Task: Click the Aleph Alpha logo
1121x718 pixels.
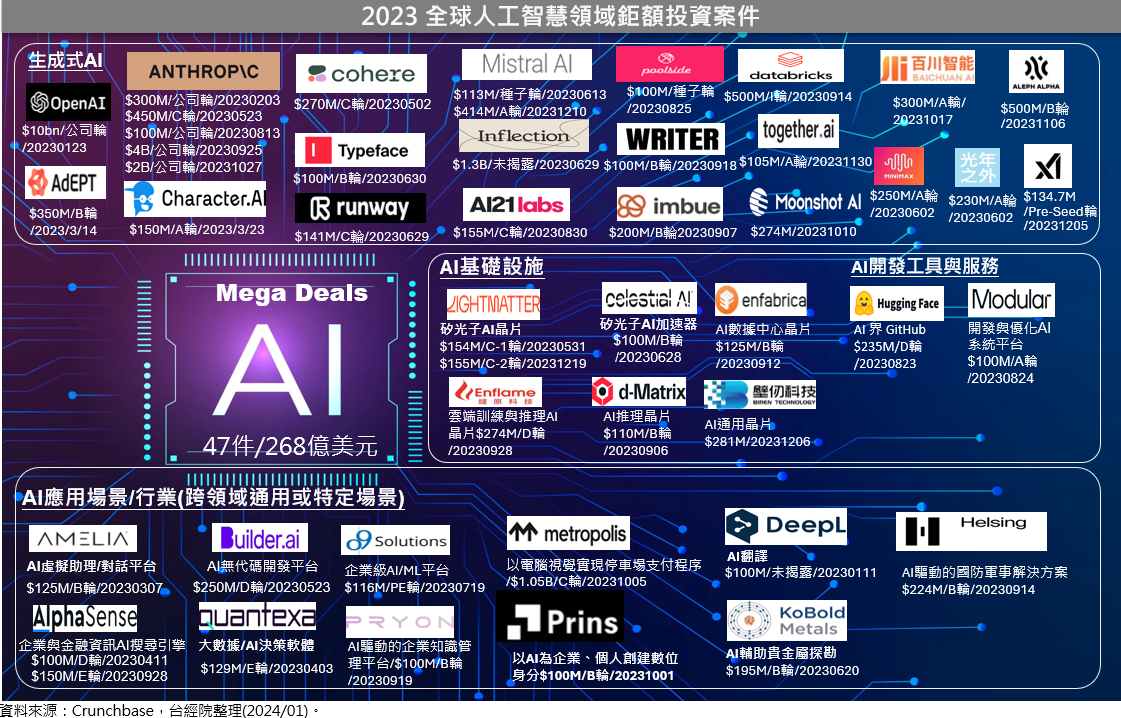Action: coord(1036,72)
